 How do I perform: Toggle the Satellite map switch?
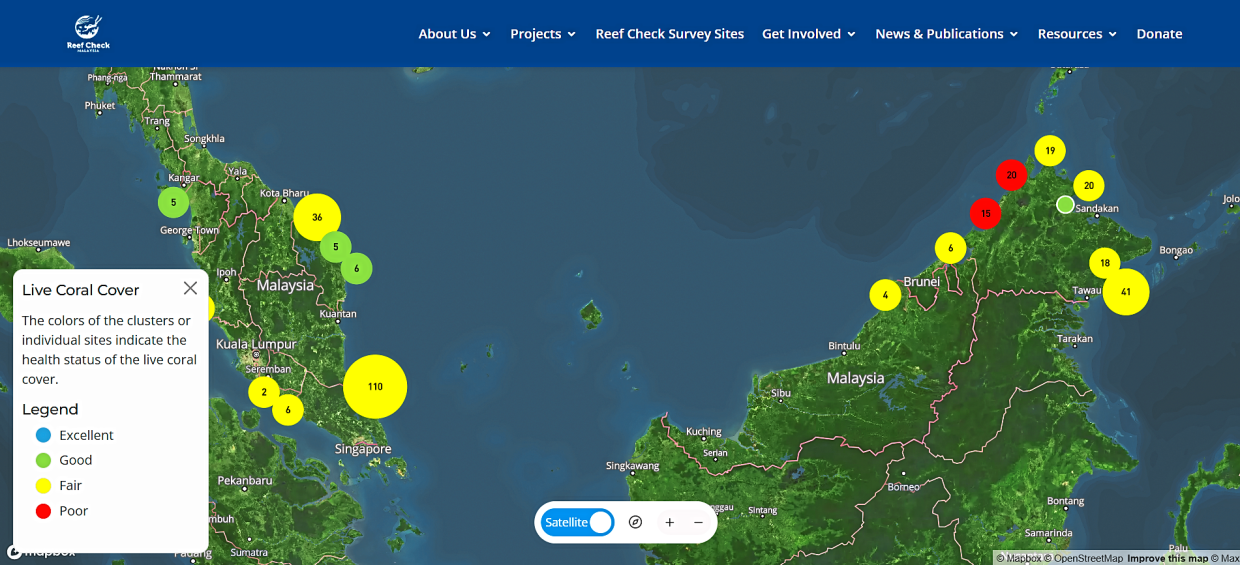point(577,522)
